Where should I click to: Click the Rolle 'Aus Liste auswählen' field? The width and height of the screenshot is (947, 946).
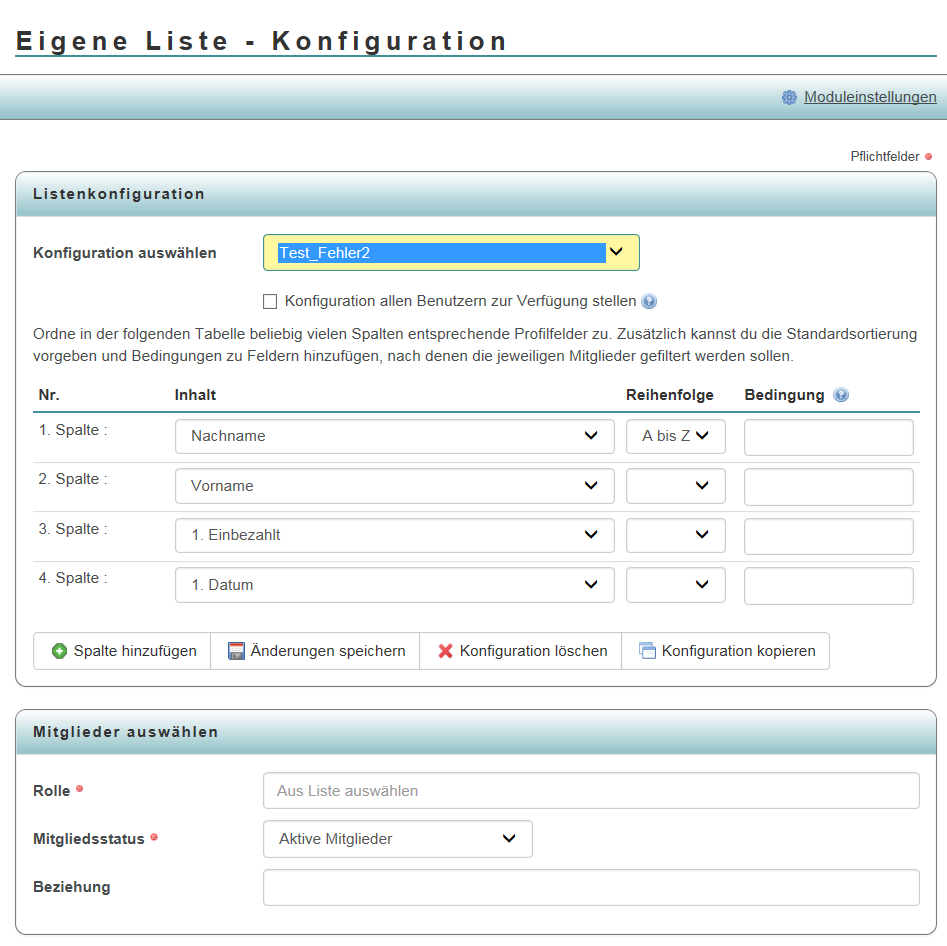point(590,790)
